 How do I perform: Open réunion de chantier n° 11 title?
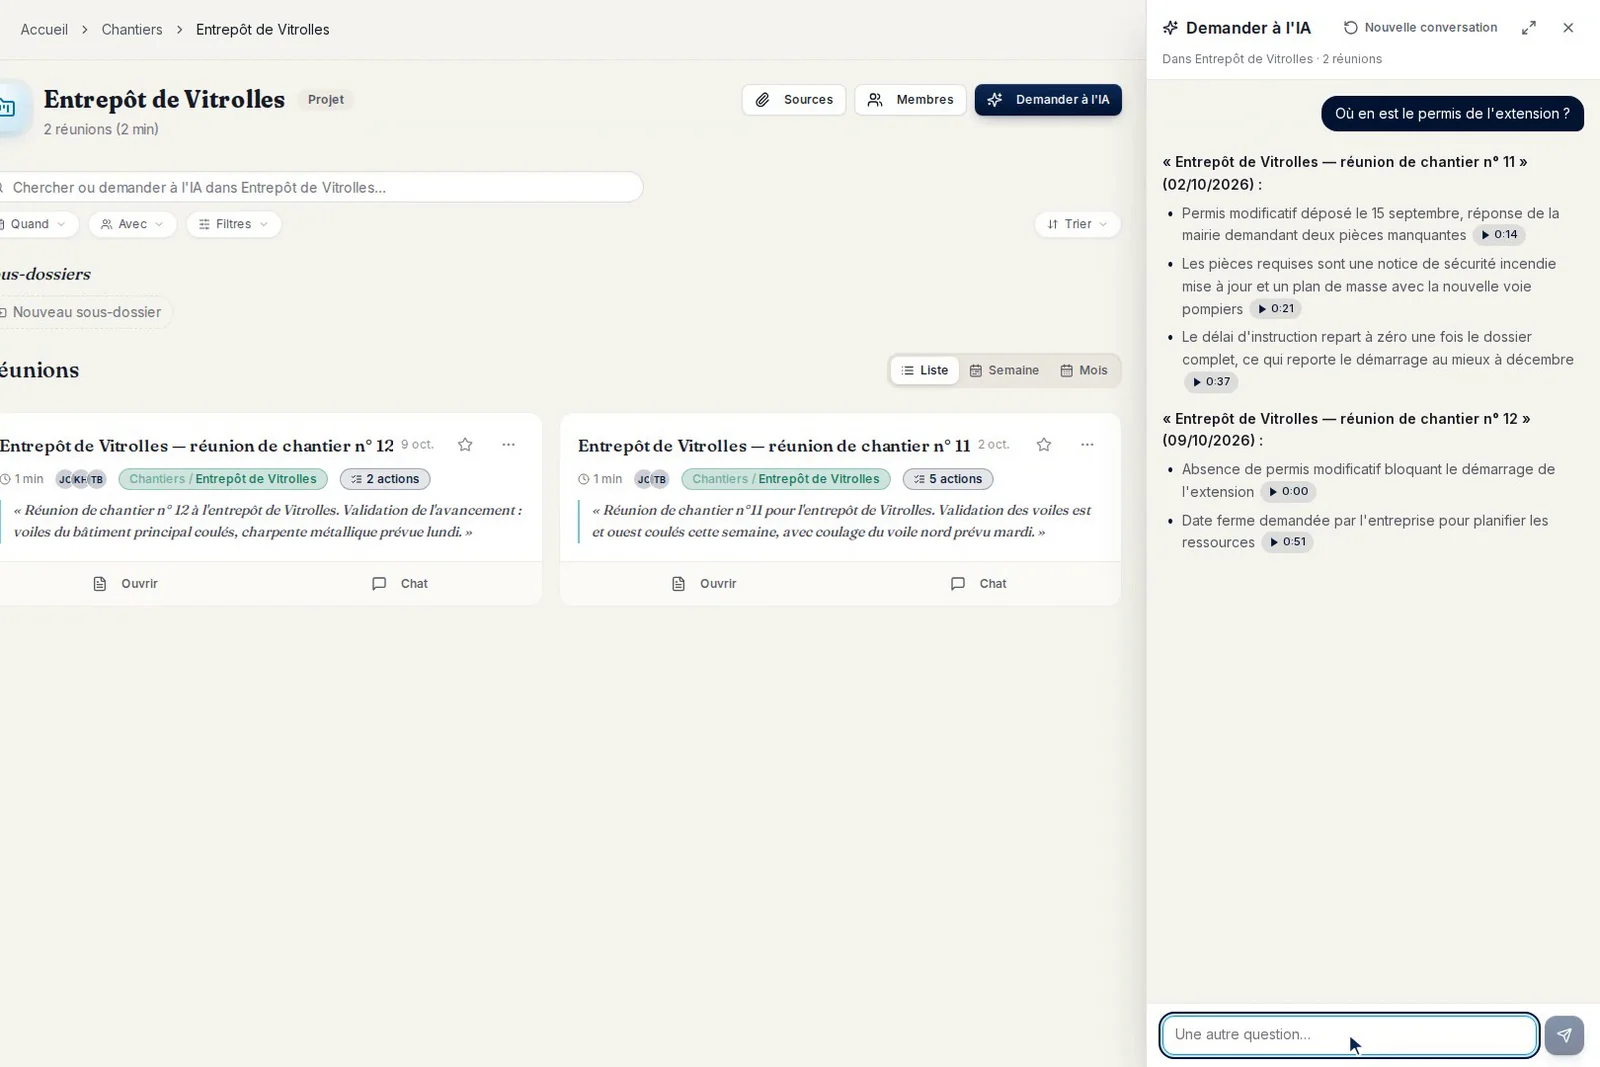point(774,446)
